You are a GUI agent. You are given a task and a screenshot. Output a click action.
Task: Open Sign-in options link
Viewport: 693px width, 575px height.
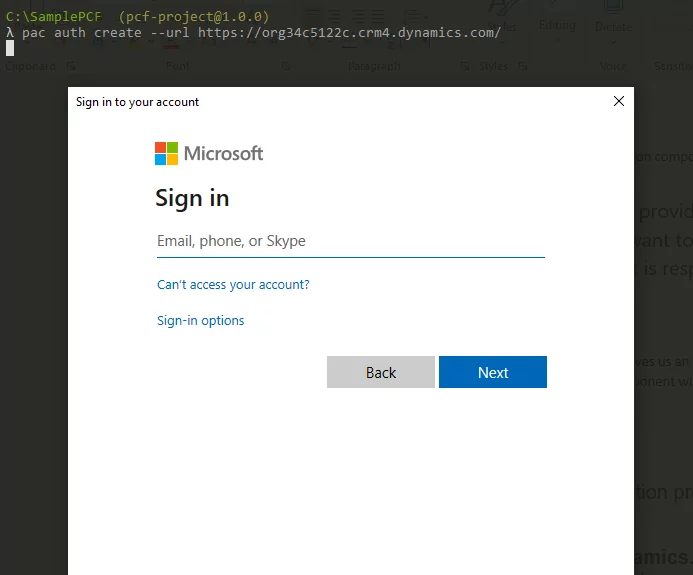pyautogui.click(x=200, y=320)
